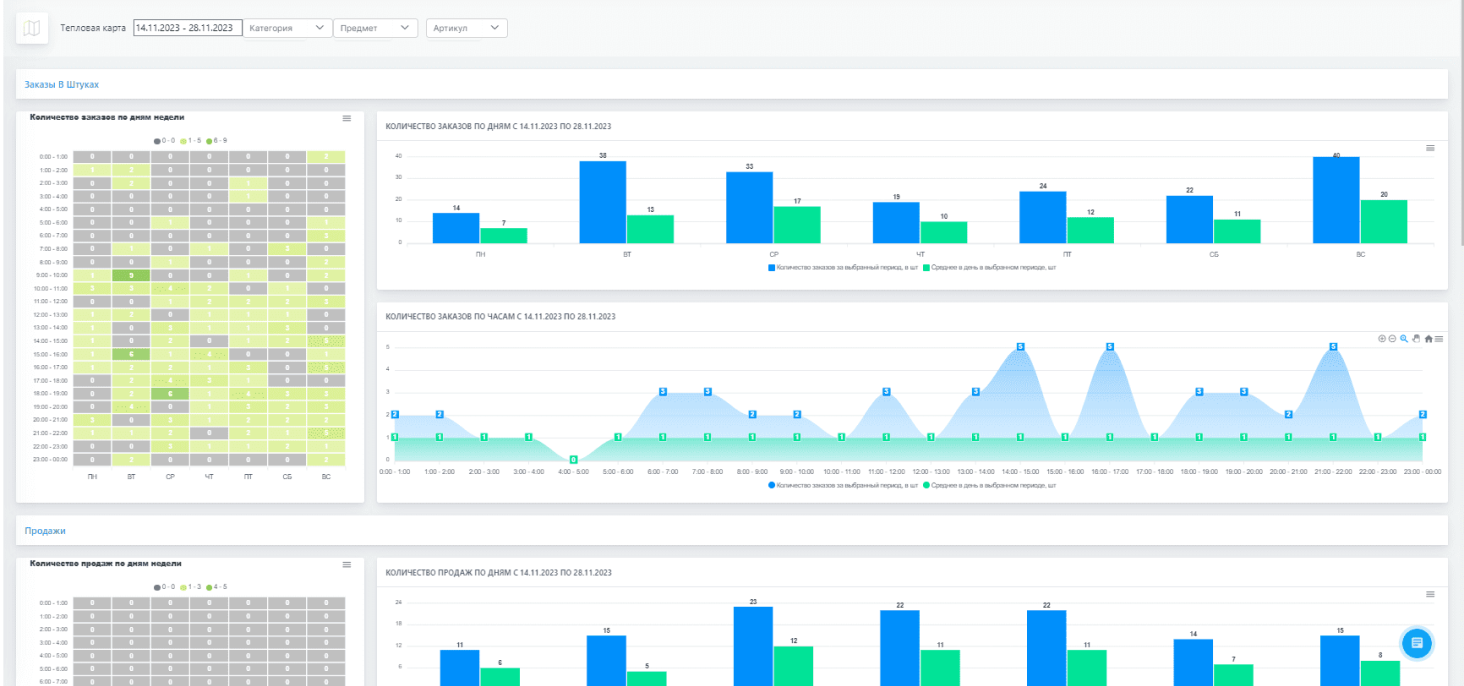Click the '0:00 - 1:00' row label in orders heatmap
Image resolution: width=1464 pixels, height=686 pixels.
(x=53, y=157)
